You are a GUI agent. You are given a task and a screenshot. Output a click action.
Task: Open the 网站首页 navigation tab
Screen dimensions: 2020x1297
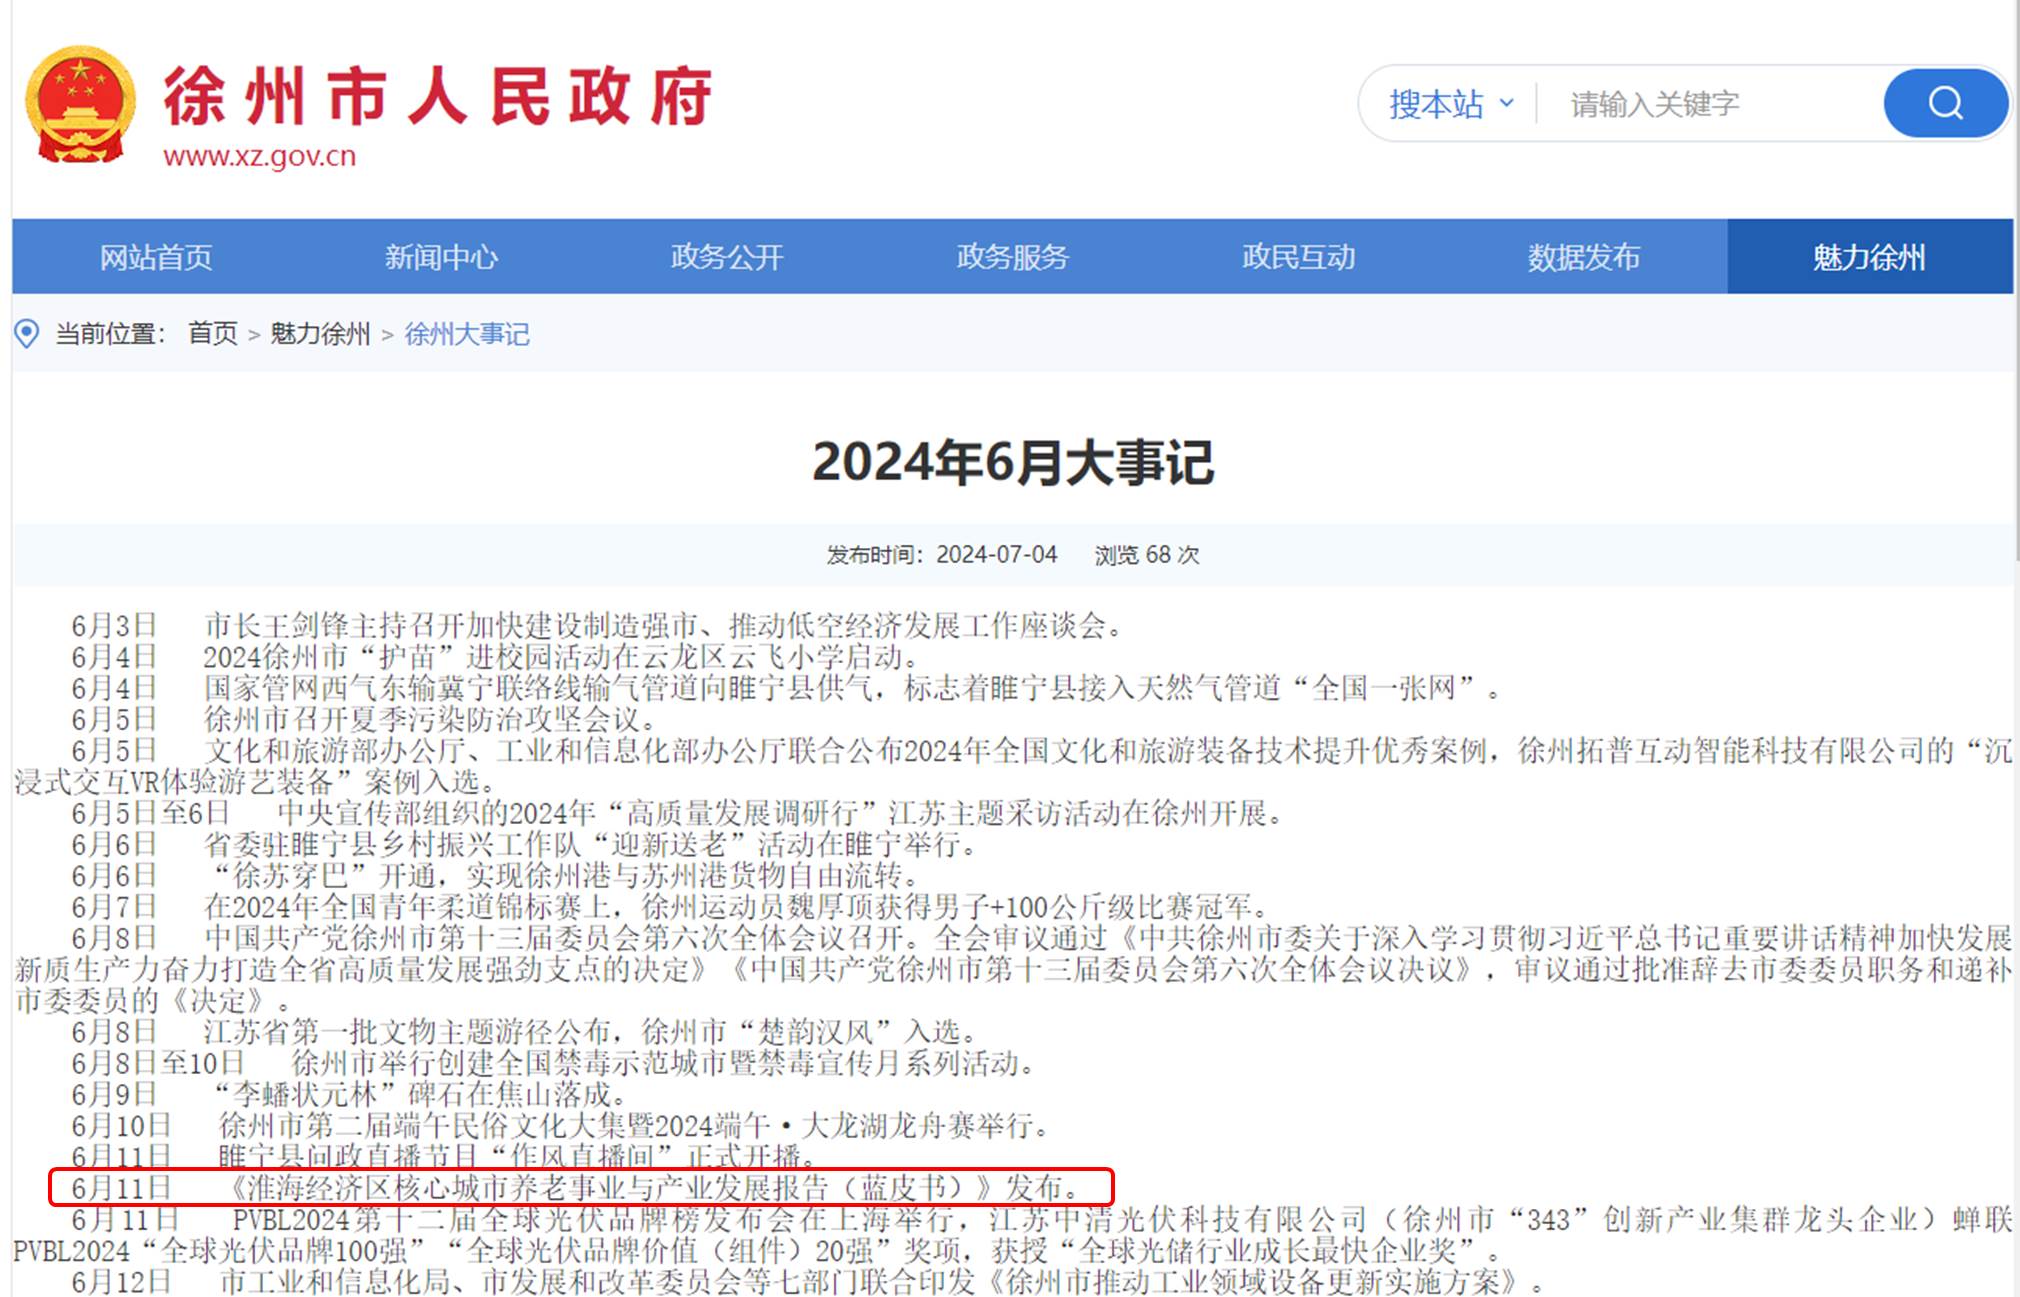pos(156,257)
